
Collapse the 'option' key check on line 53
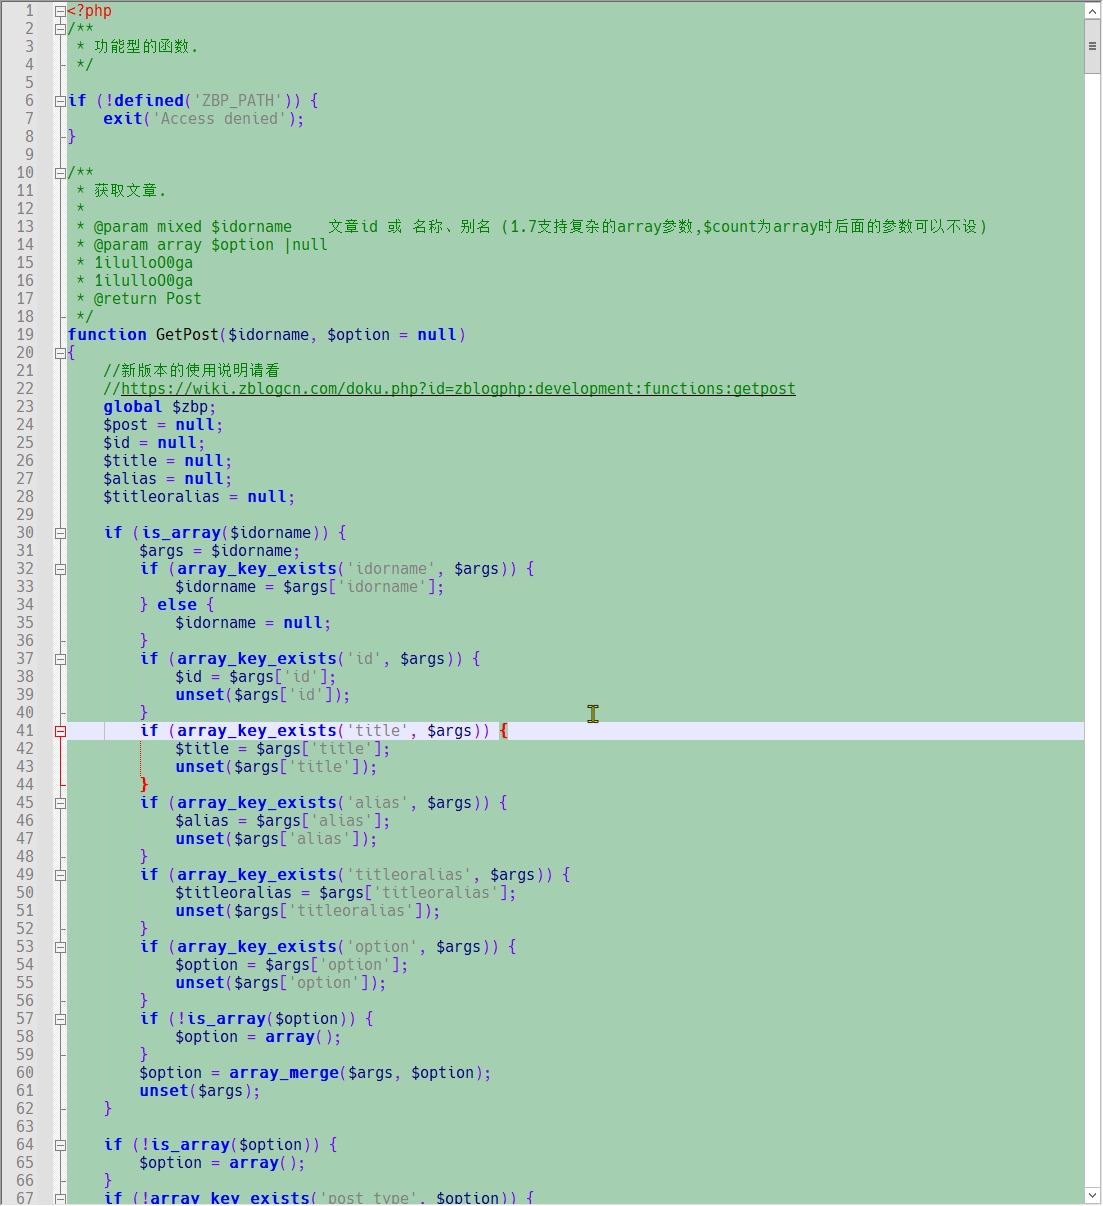click(x=60, y=947)
